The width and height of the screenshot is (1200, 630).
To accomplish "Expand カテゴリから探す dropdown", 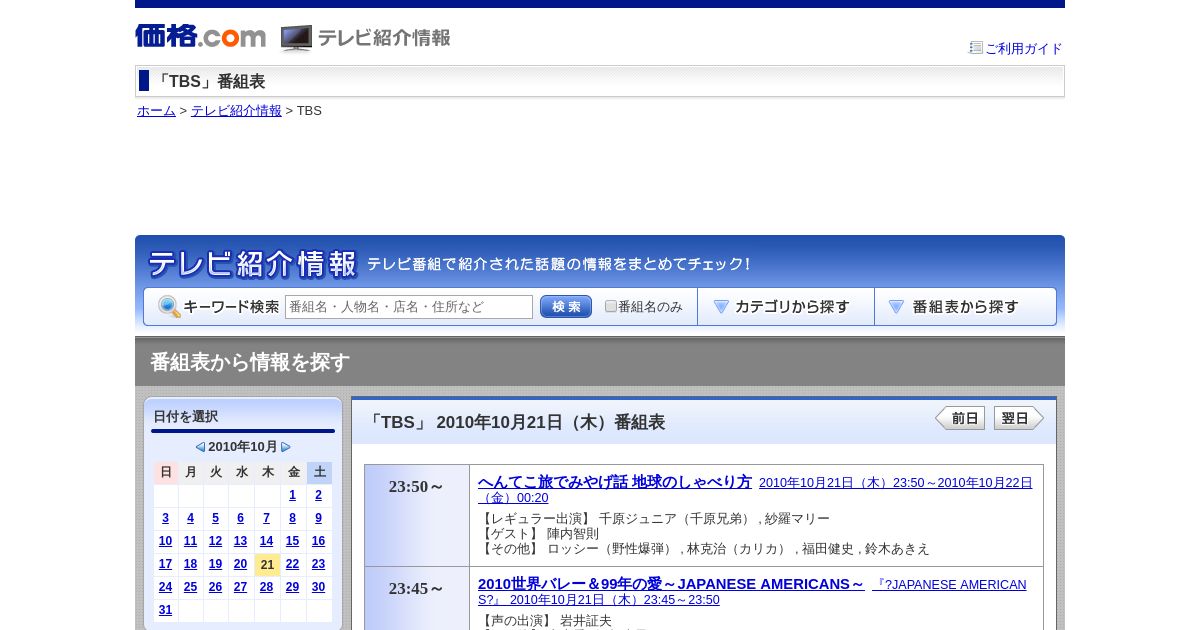I will click(786, 307).
